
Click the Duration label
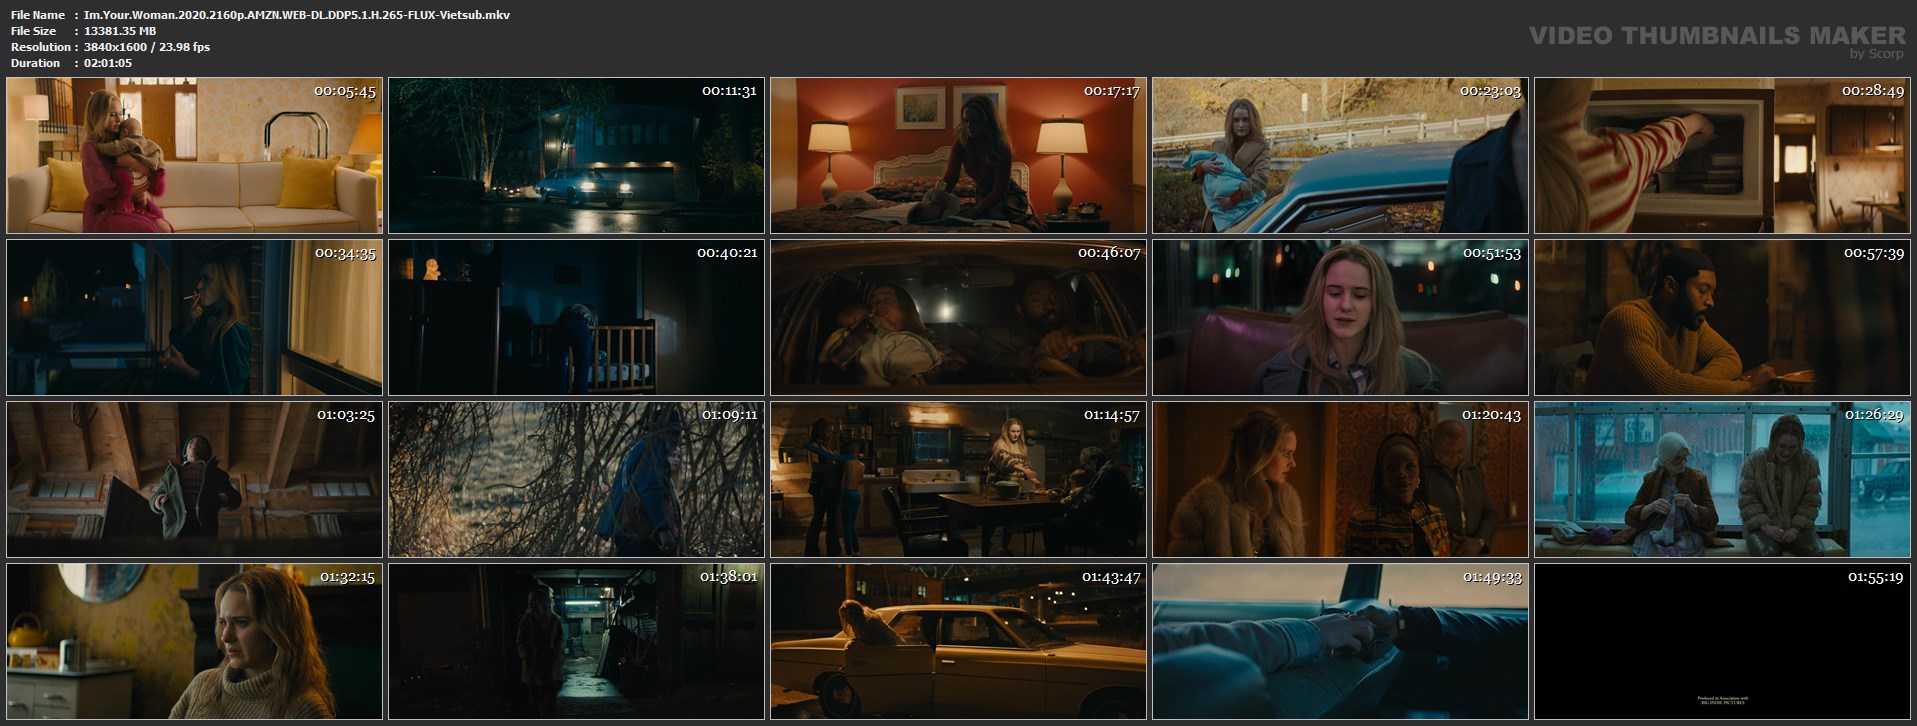[x=36, y=63]
